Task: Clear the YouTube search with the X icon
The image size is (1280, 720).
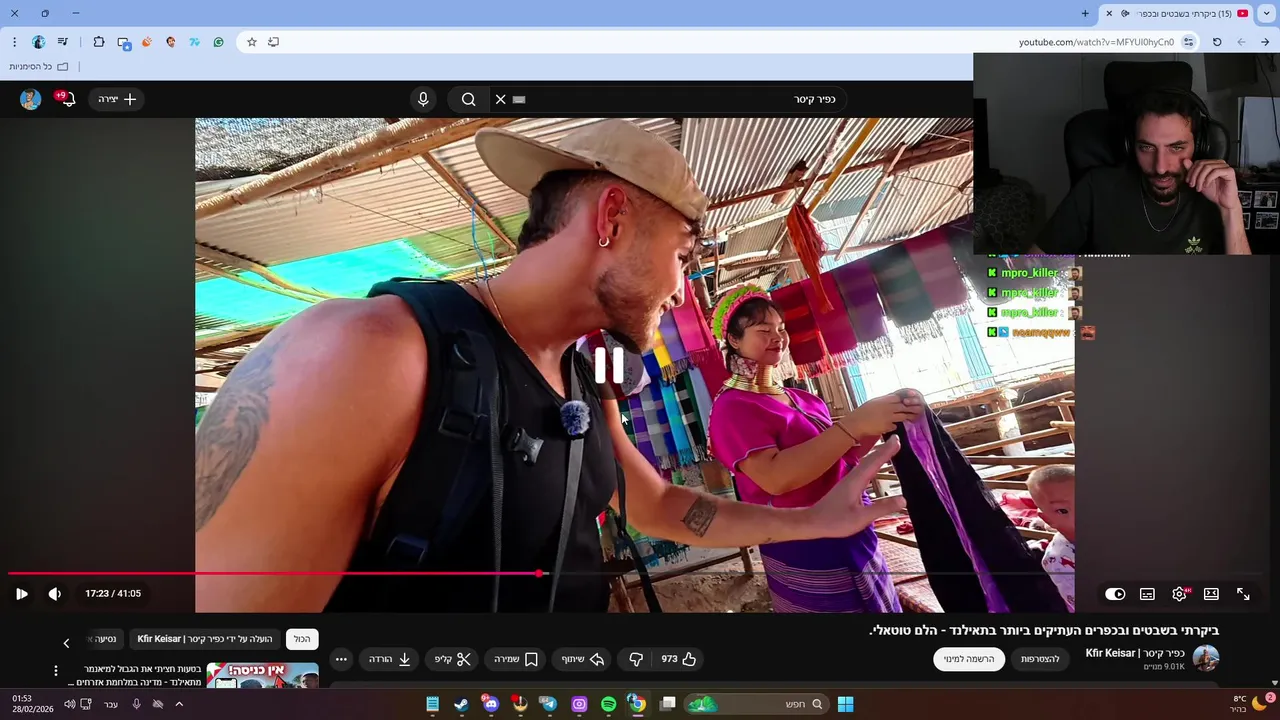Action: [500, 99]
